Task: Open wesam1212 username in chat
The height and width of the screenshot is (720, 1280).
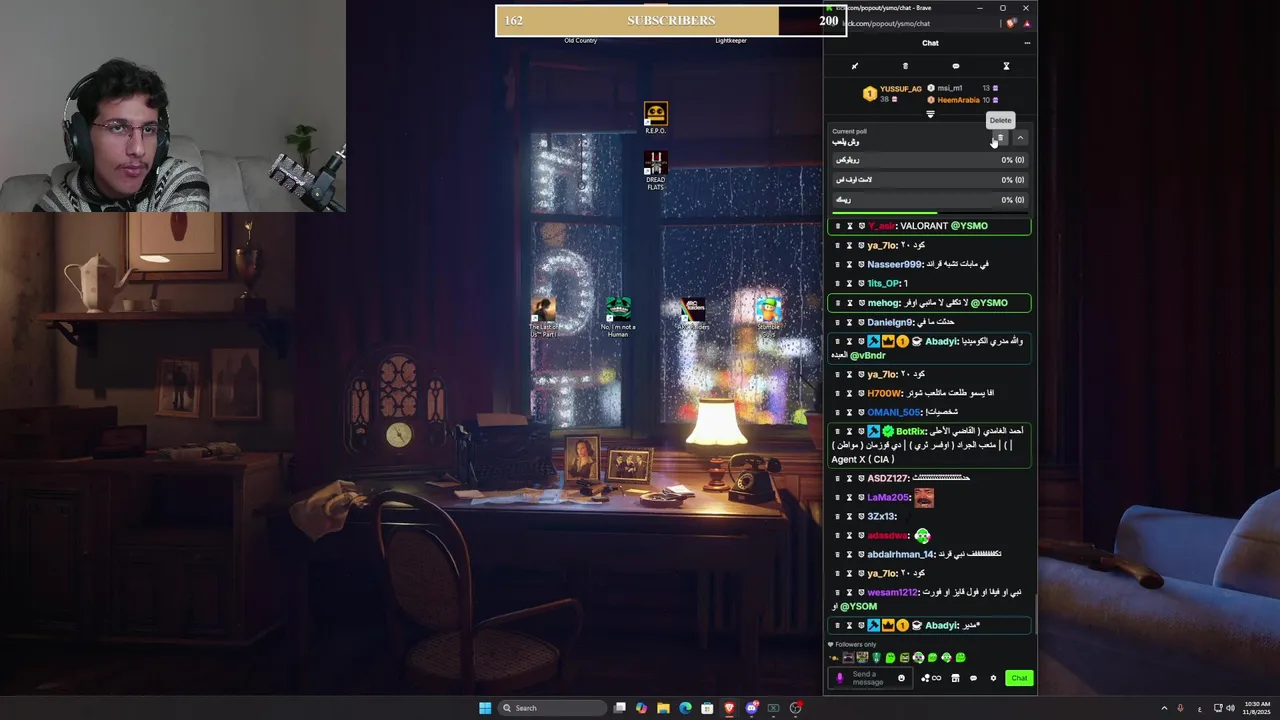Action: (893, 592)
